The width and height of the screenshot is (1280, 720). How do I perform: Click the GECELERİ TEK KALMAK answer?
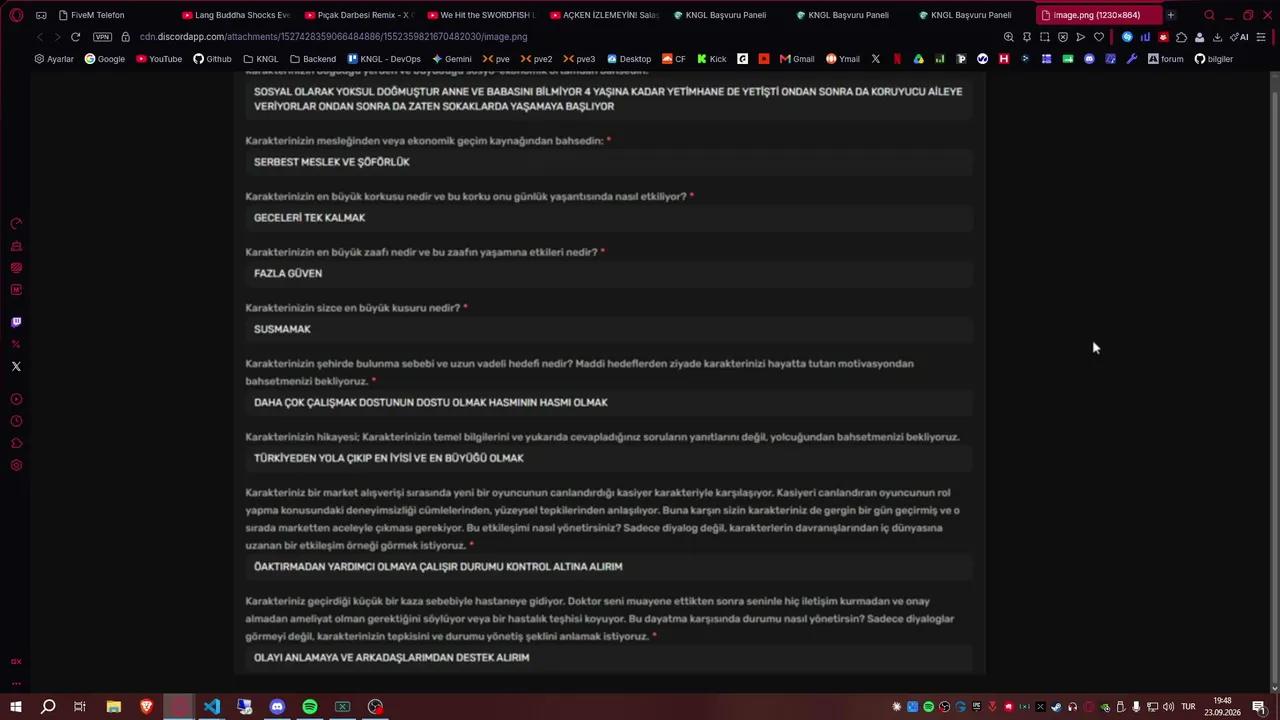tap(310, 218)
